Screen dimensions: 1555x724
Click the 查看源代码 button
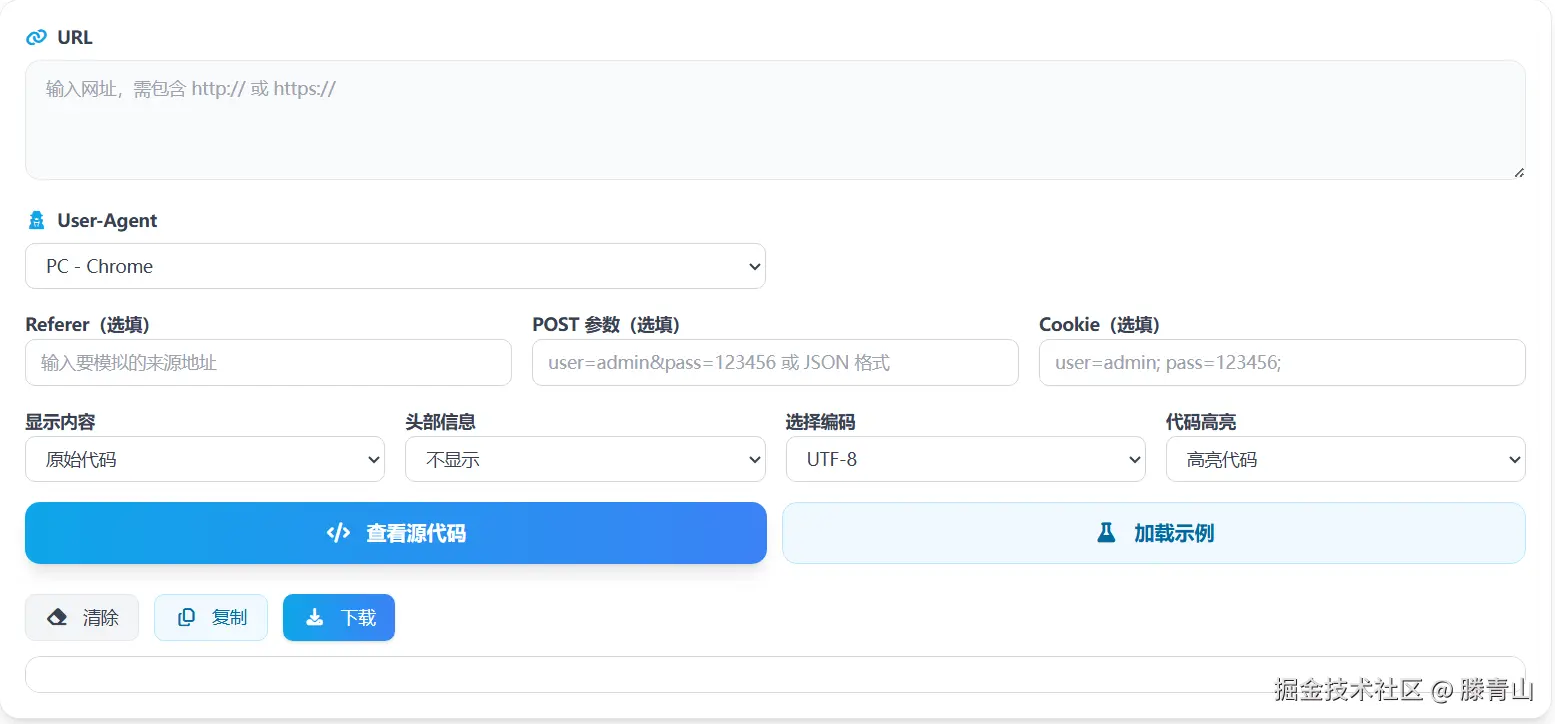395,533
